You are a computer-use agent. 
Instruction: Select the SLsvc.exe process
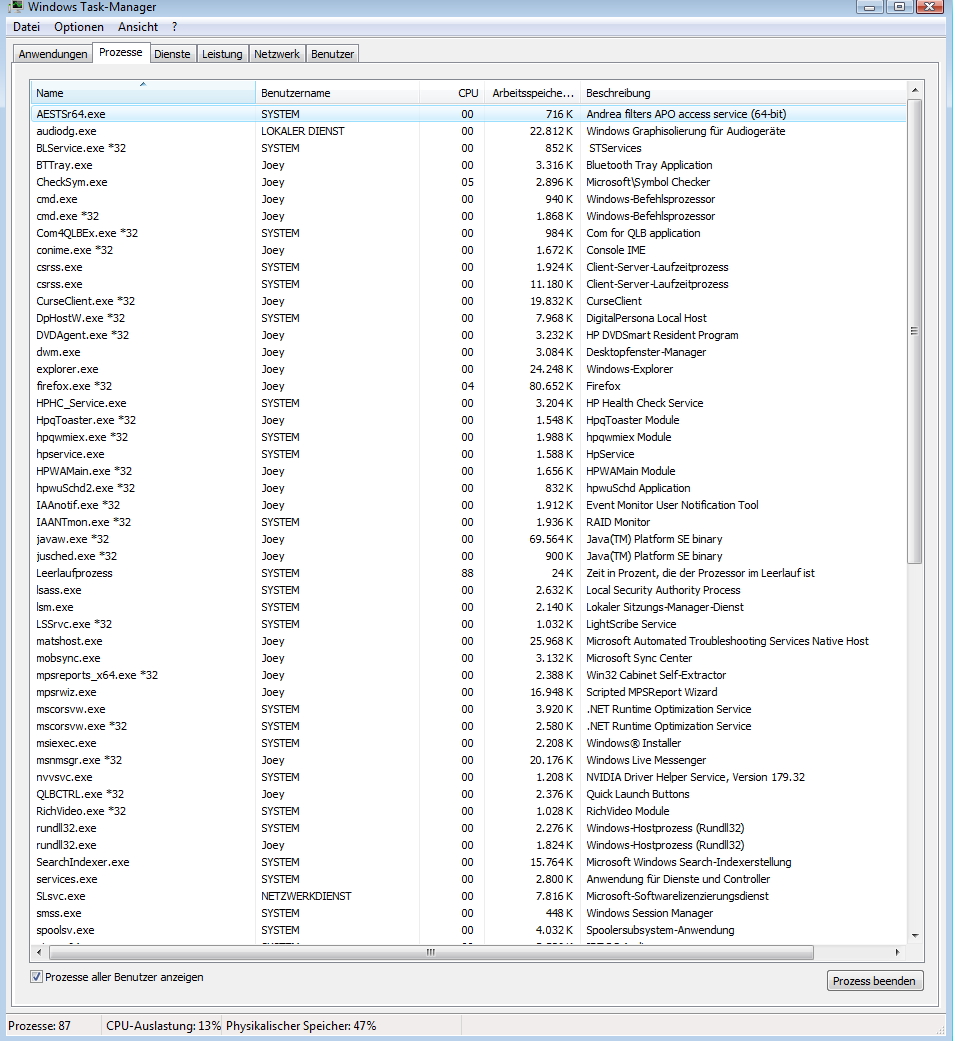coord(469,896)
